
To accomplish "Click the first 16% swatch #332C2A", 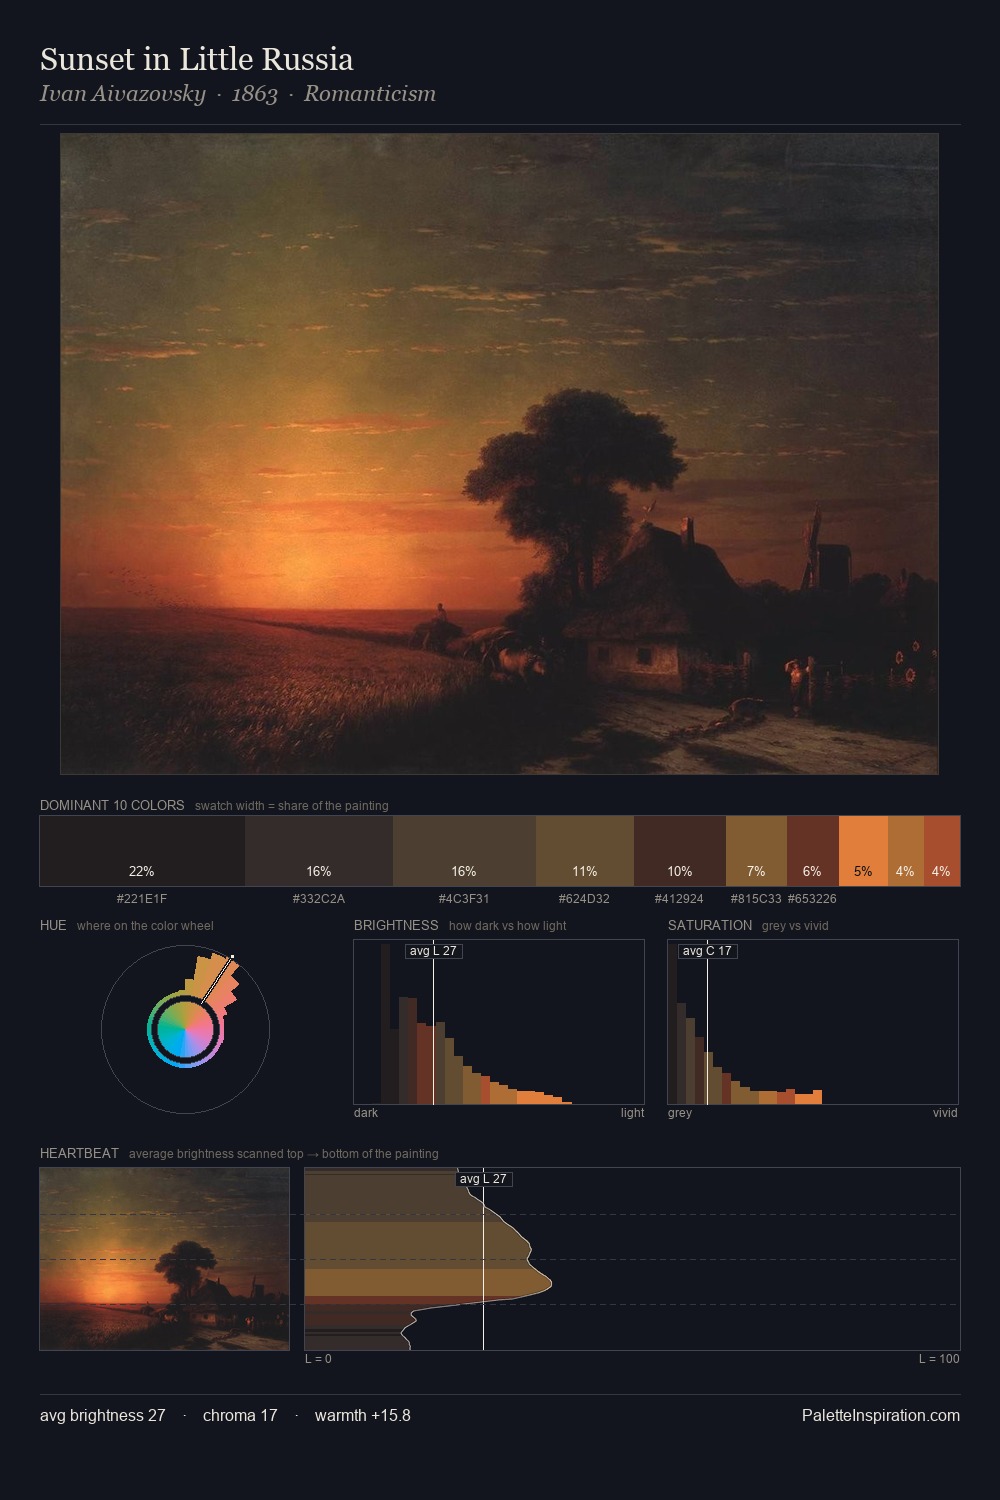I will (319, 851).
